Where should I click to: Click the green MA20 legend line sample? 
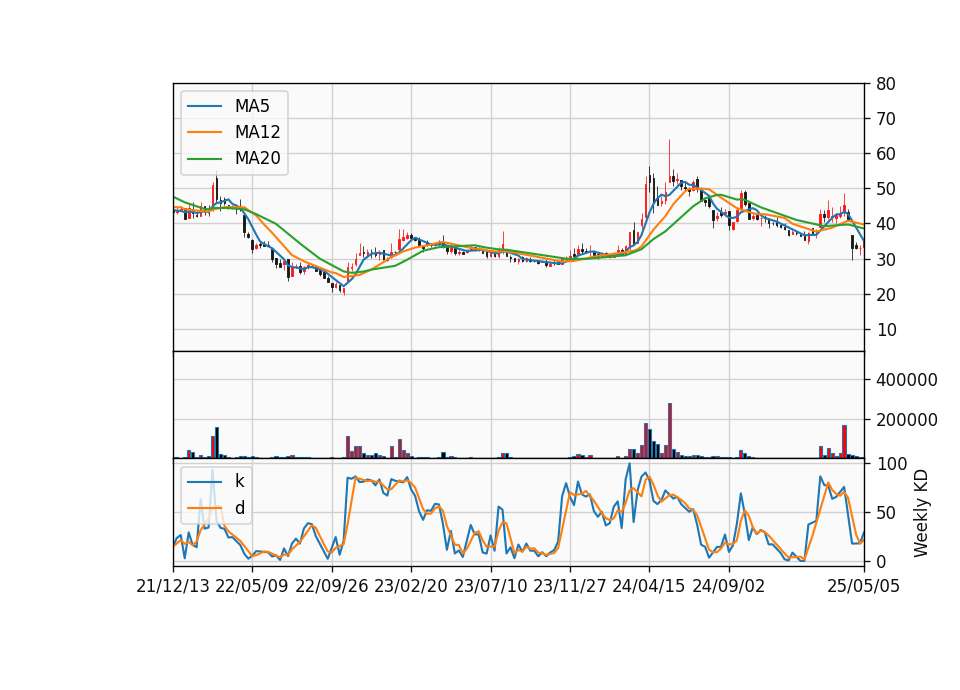204,159
